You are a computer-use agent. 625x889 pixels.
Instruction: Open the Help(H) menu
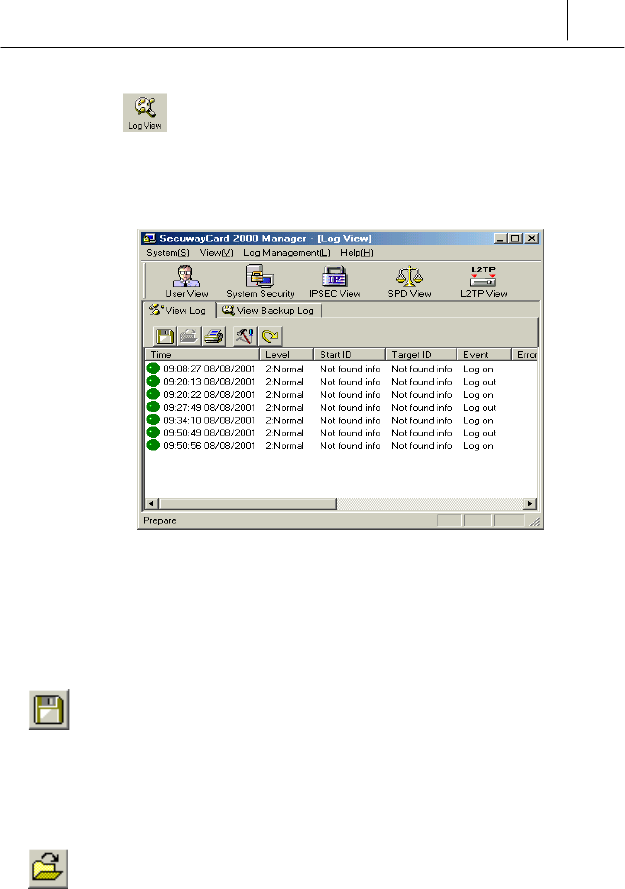pyautogui.click(x=357, y=253)
